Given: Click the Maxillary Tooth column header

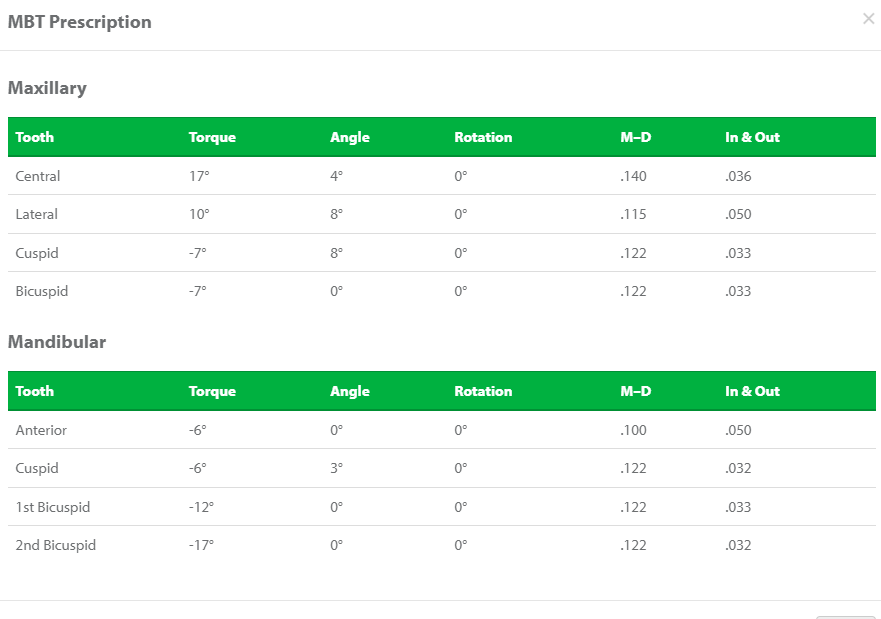Looking at the screenshot, I should click(34, 137).
